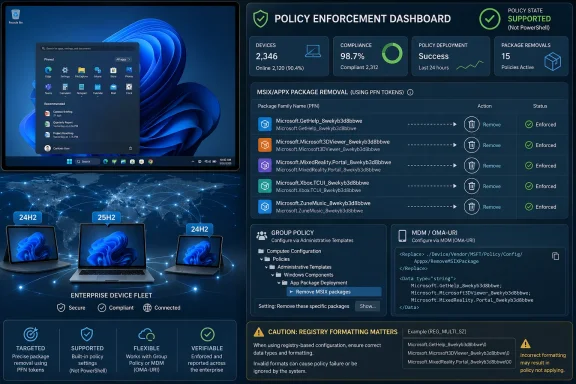
Task: Click the Windows Start button on the taskbar
Action: tap(69, 162)
